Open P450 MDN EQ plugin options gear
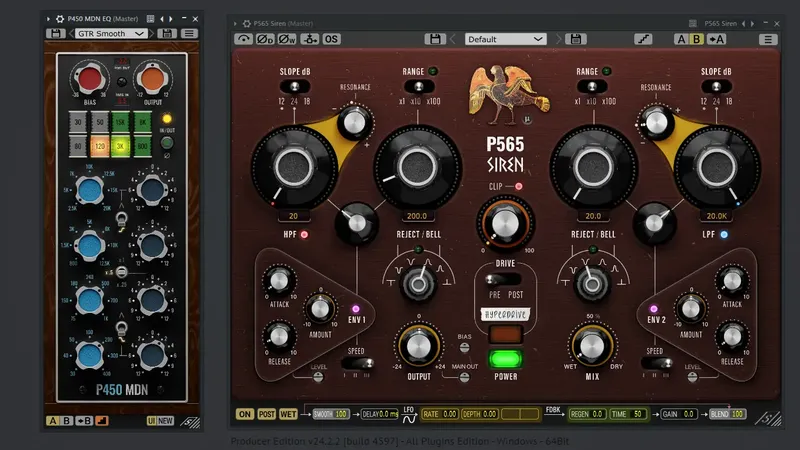The width and height of the screenshot is (800, 450). pyautogui.click(x=60, y=19)
